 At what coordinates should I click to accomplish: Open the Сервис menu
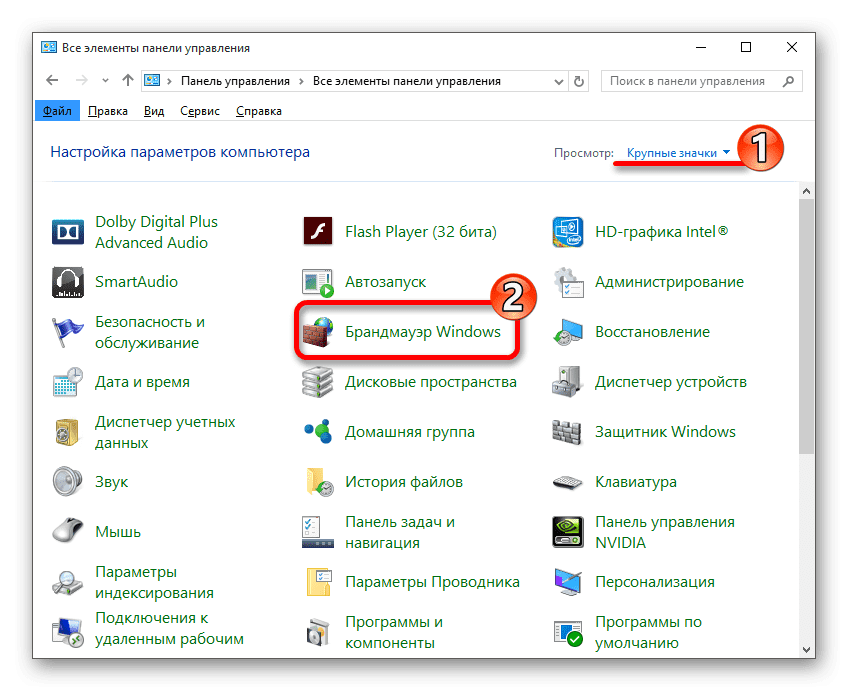pos(200,111)
